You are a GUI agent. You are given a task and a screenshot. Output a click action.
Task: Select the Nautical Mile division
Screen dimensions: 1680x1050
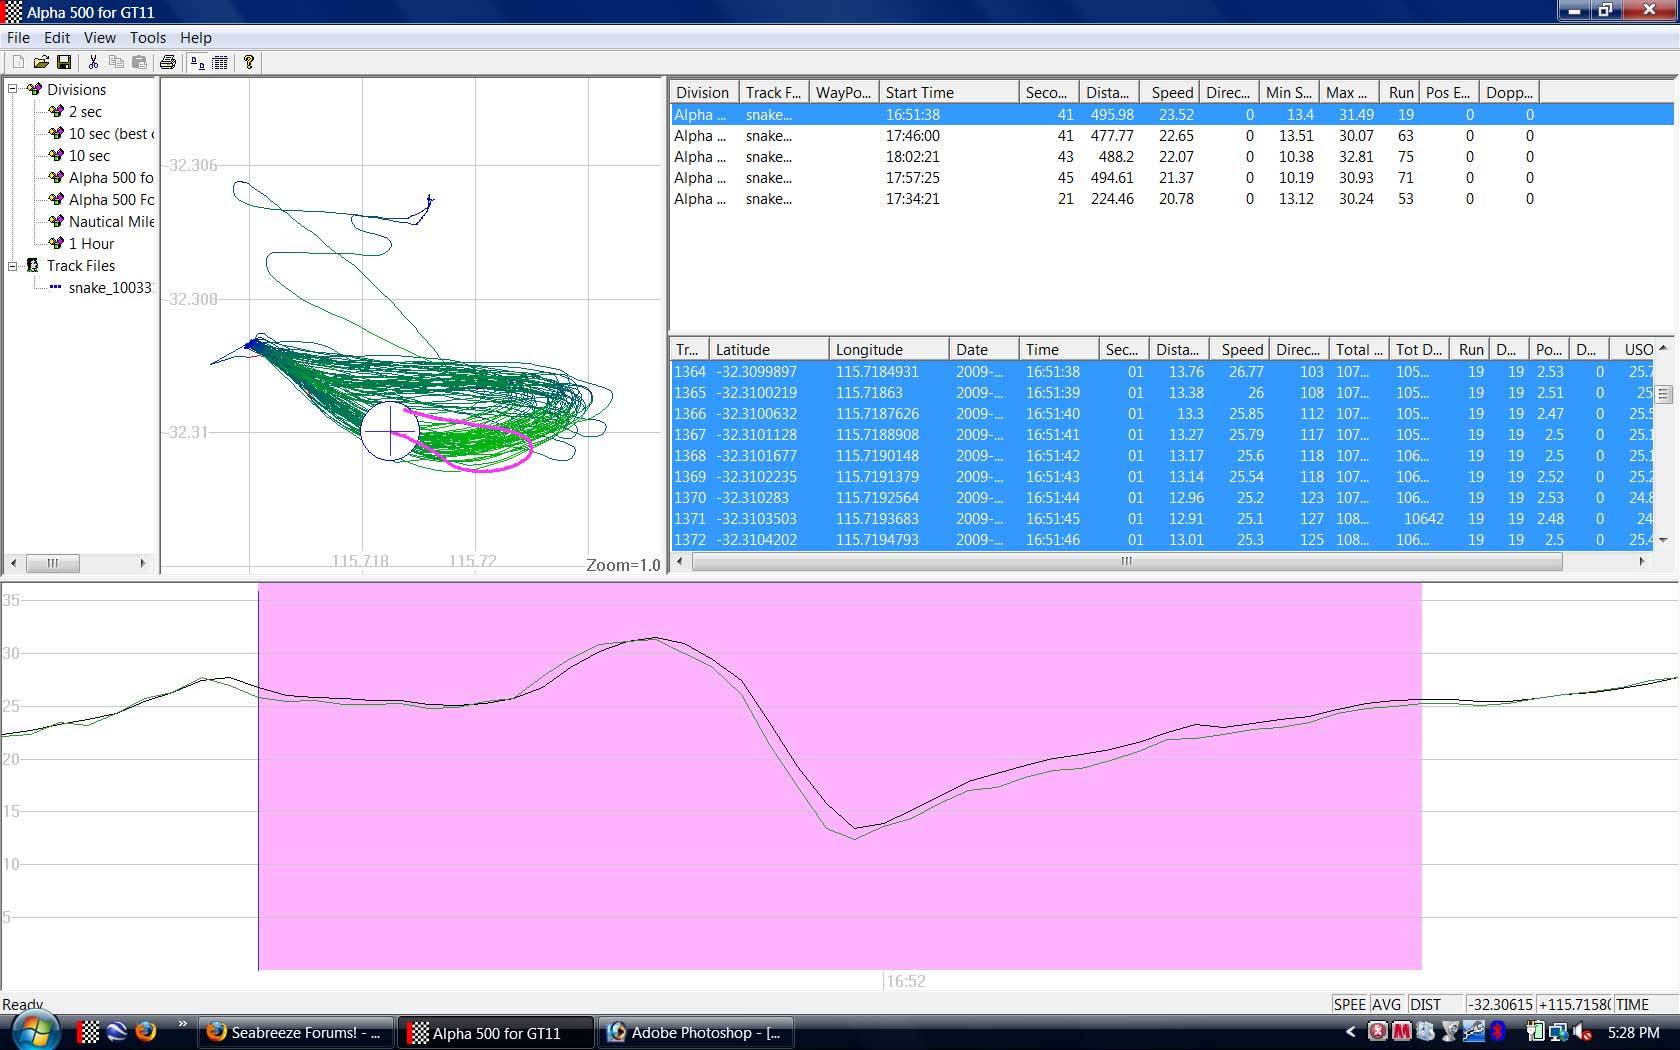[x=110, y=222]
